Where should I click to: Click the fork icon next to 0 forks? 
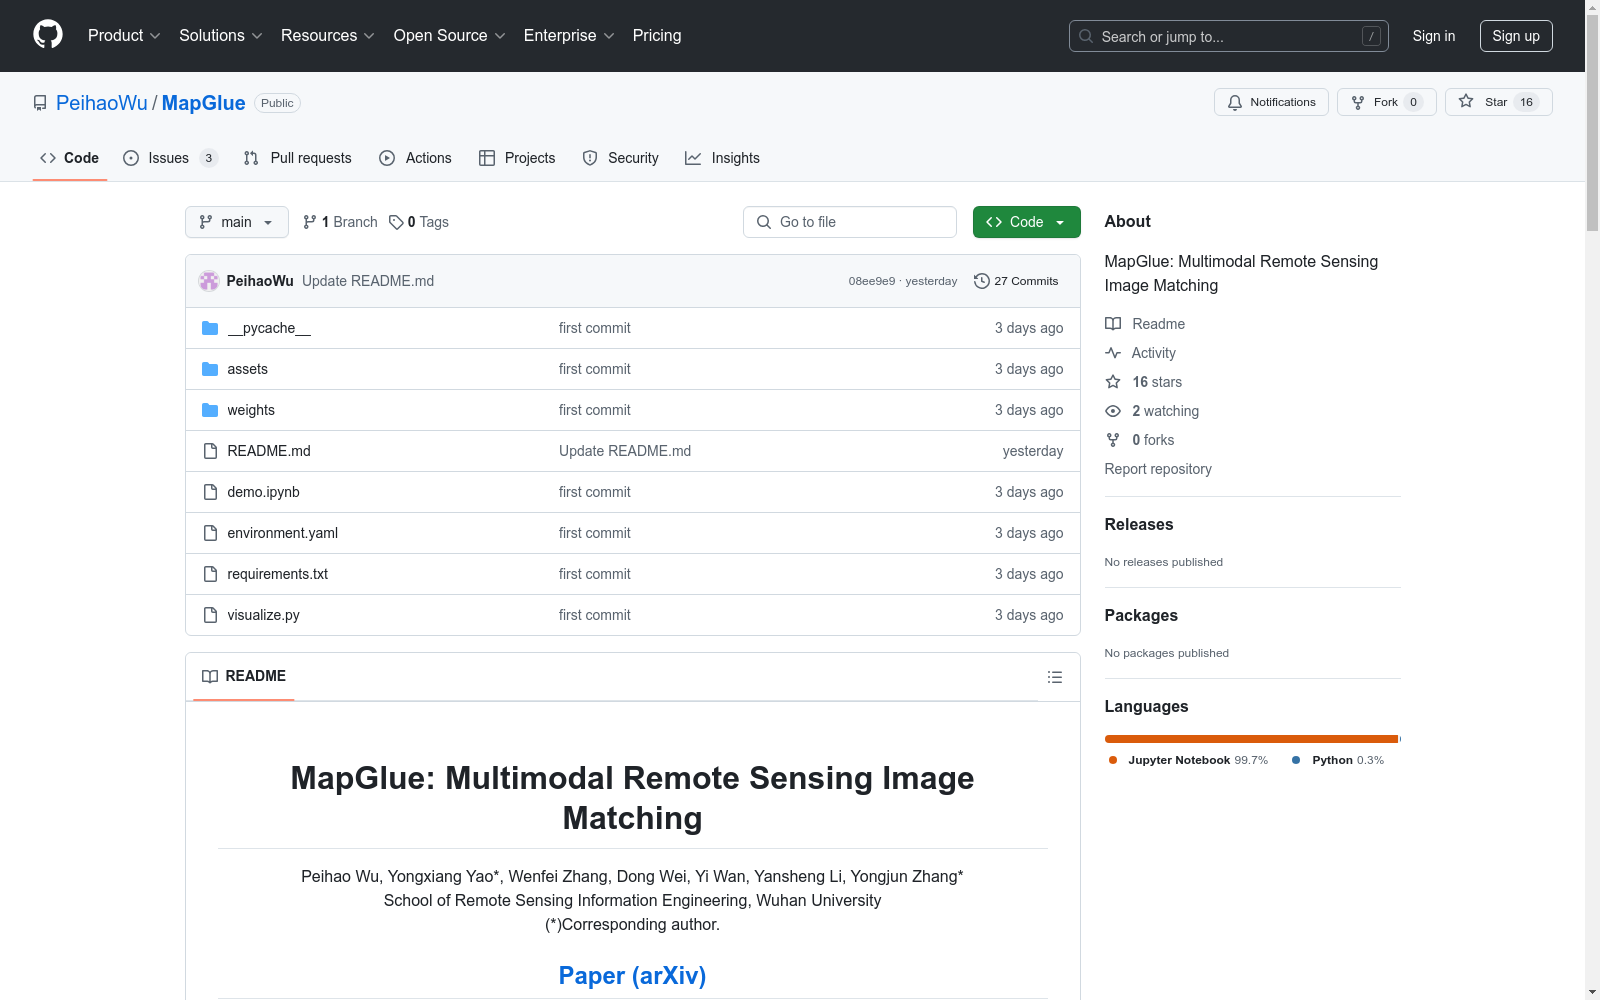[1113, 440]
